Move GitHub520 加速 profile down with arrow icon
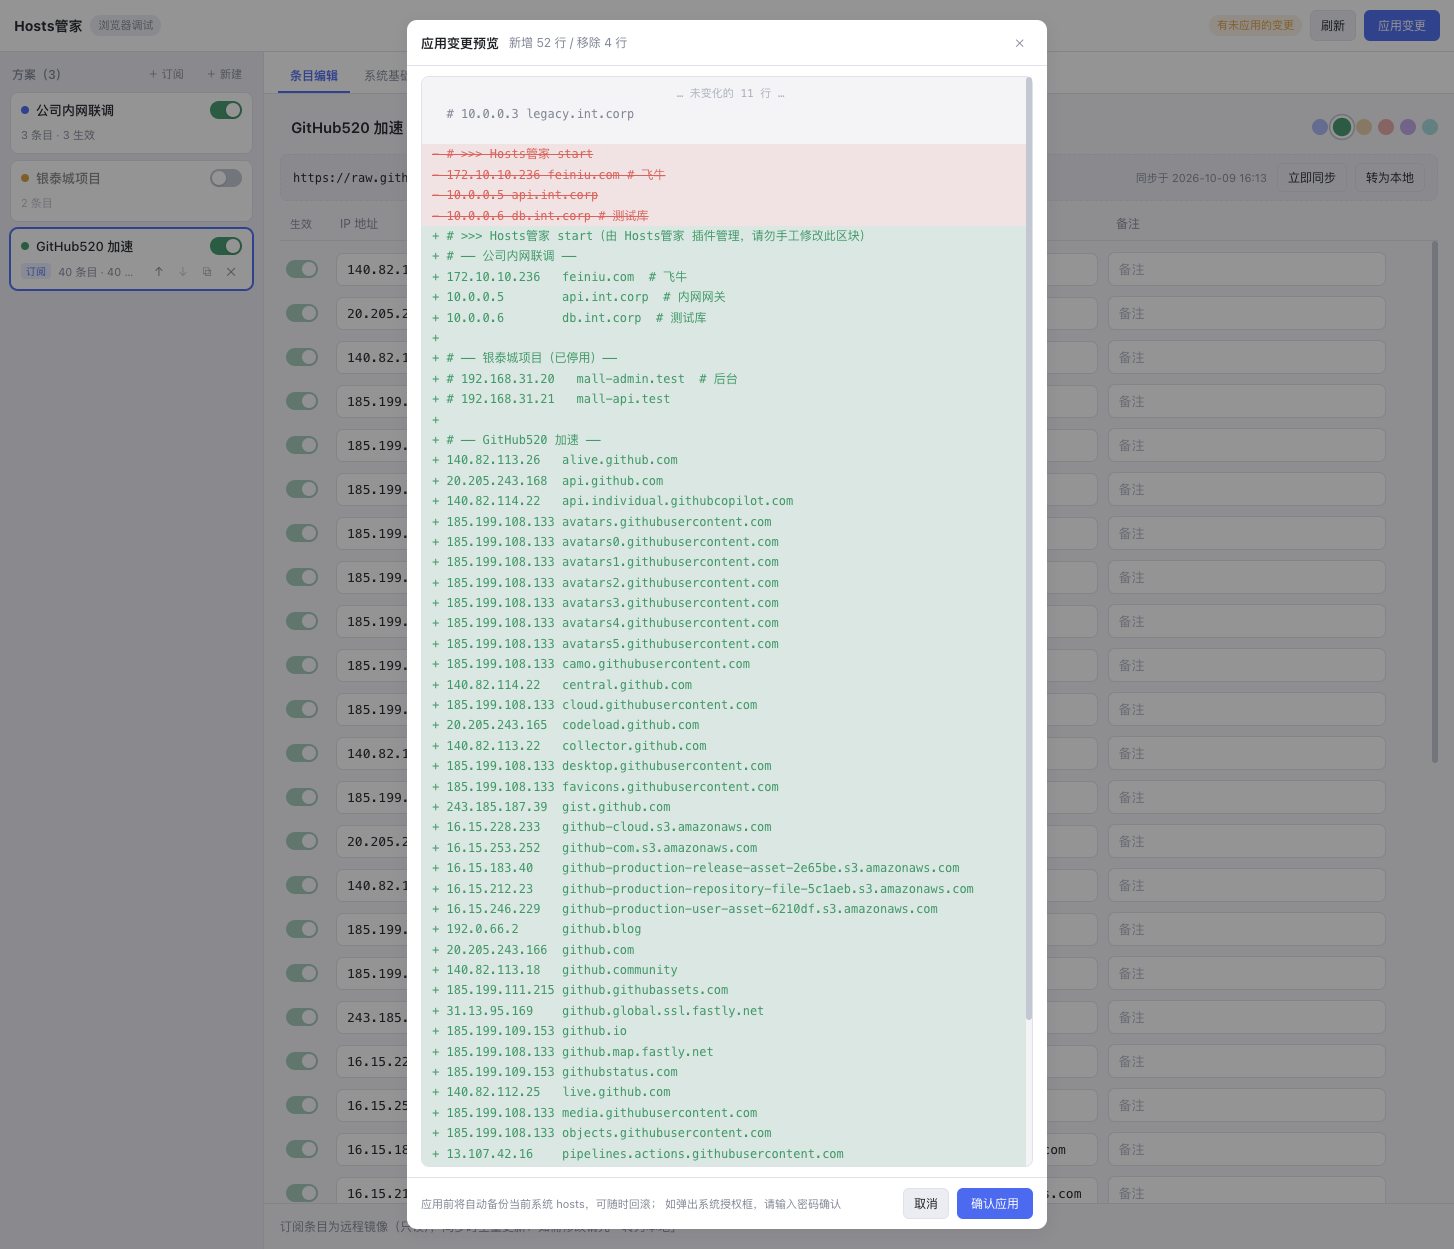Image resolution: width=1454 pixels, height=1249 pixels. point(183,272)
